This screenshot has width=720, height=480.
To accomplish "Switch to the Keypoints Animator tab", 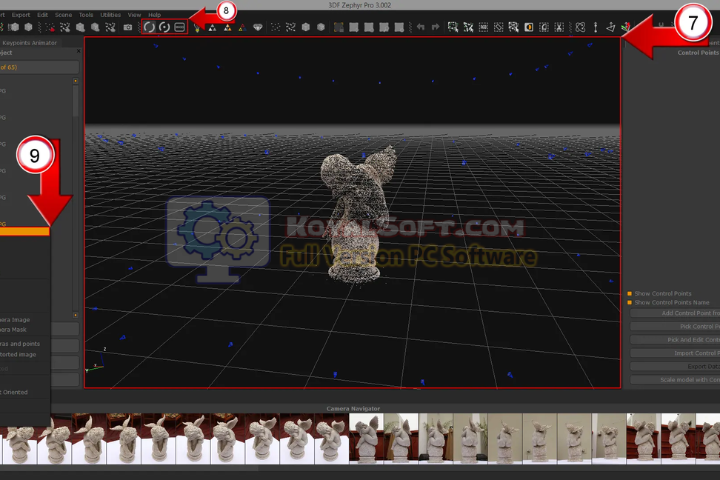I will tap(30, 43).
